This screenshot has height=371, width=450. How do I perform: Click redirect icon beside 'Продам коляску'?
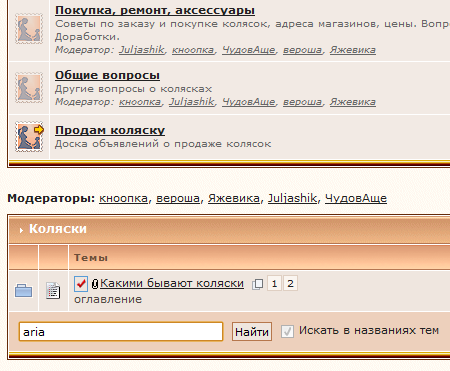click(29, 137)
